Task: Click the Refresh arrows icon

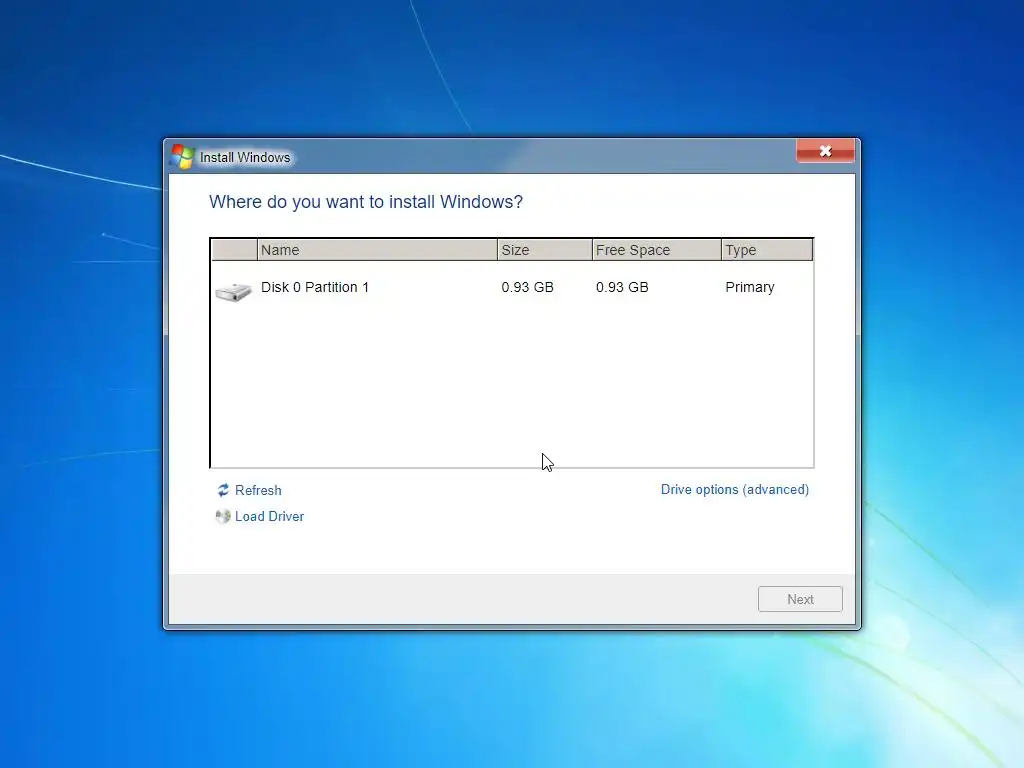Action: 223,490
